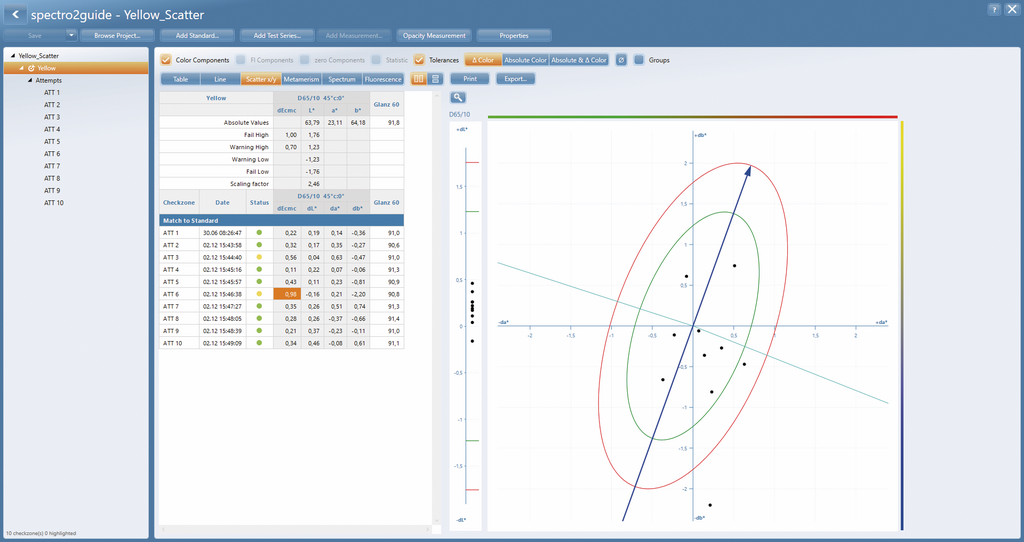The height and width of the screenshot is (542, 1024).
Task: Click the average (Ø) icon button
Action: click(x=621, y=59)
